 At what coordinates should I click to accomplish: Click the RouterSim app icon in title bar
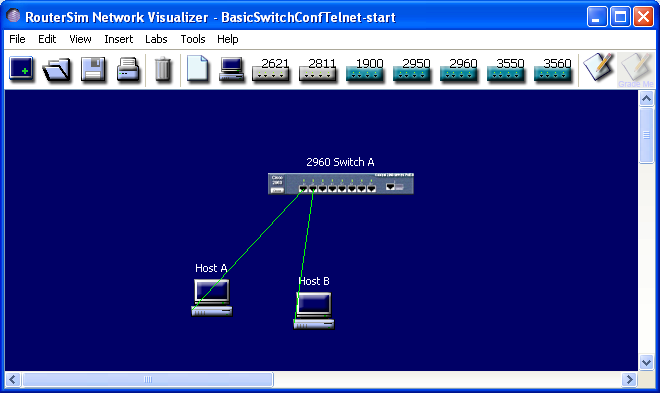tap(13, 16)
